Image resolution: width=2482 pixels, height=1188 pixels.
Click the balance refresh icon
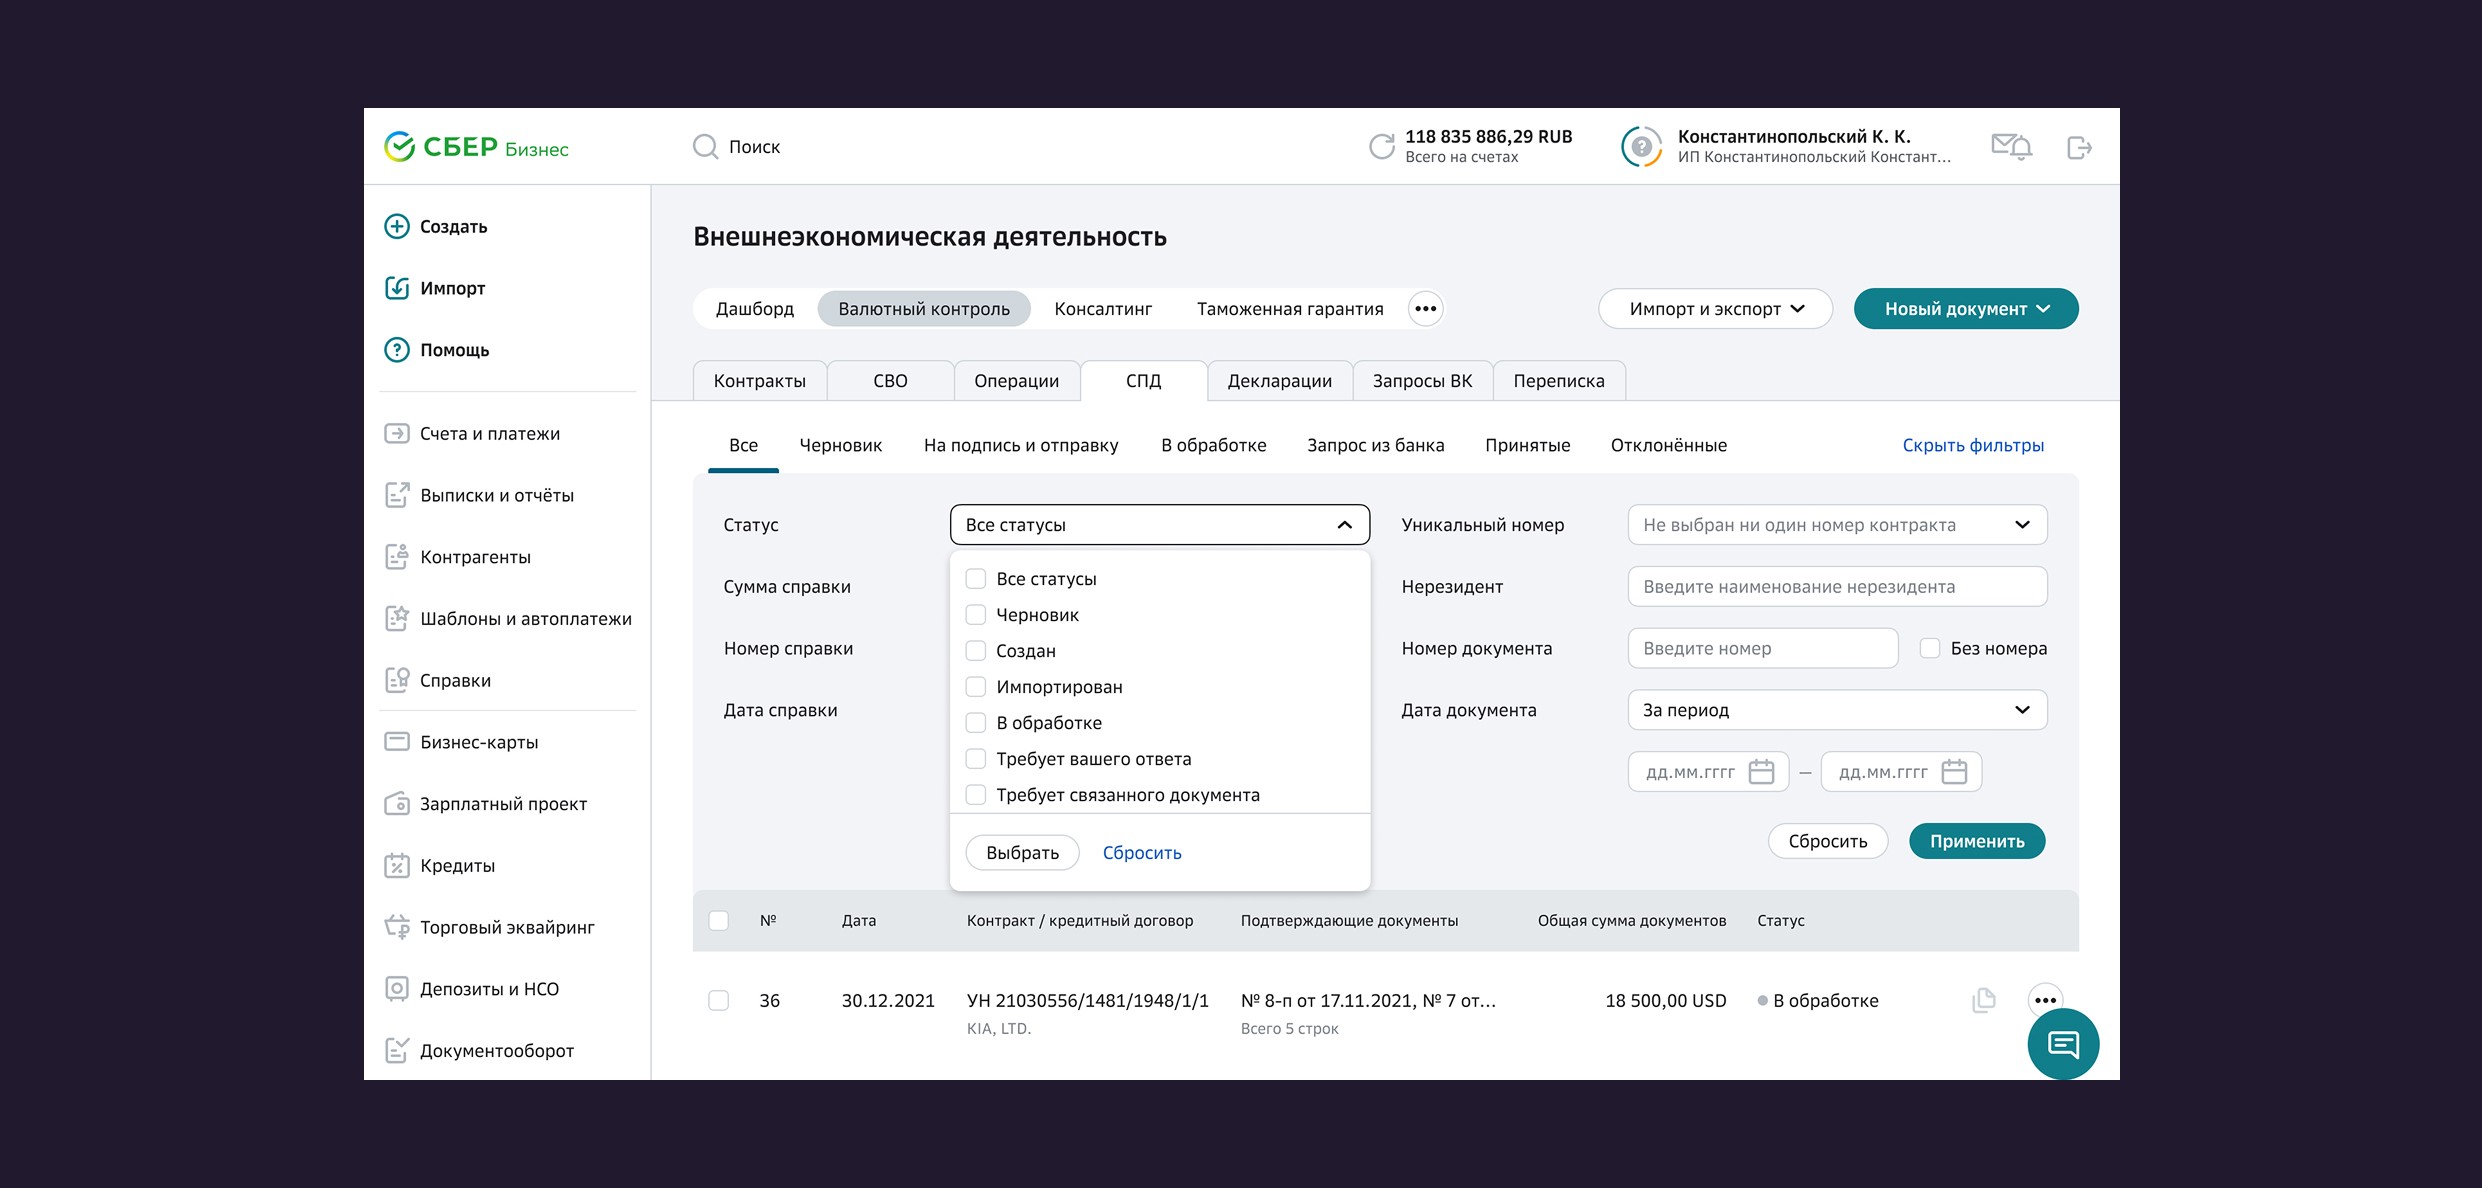click(1381, 147)
